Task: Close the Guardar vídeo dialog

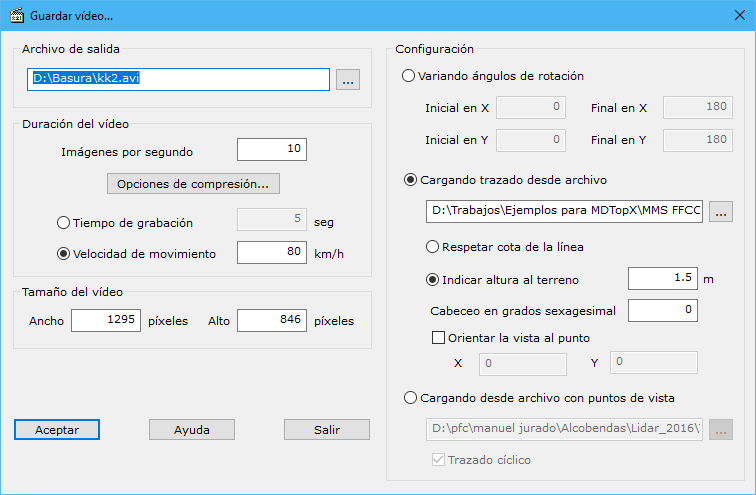Action: point(740,15)
